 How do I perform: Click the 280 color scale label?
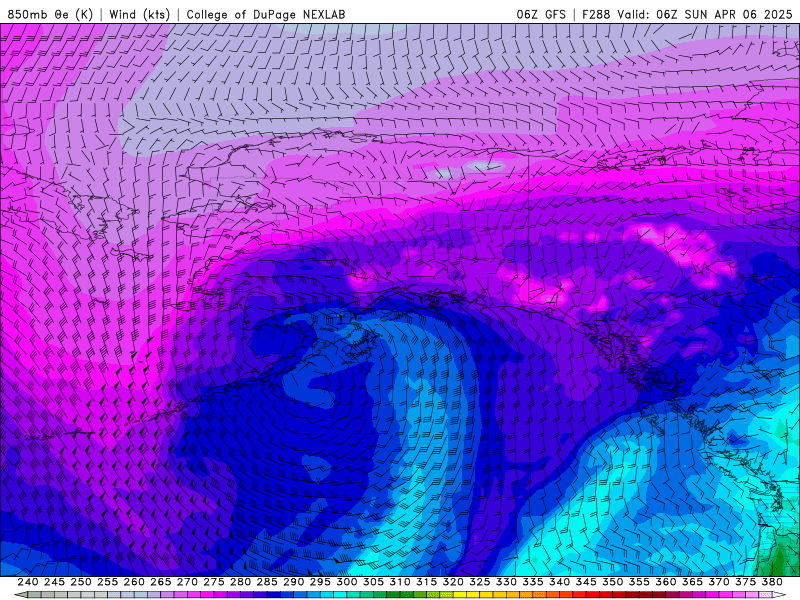[240, 582]
